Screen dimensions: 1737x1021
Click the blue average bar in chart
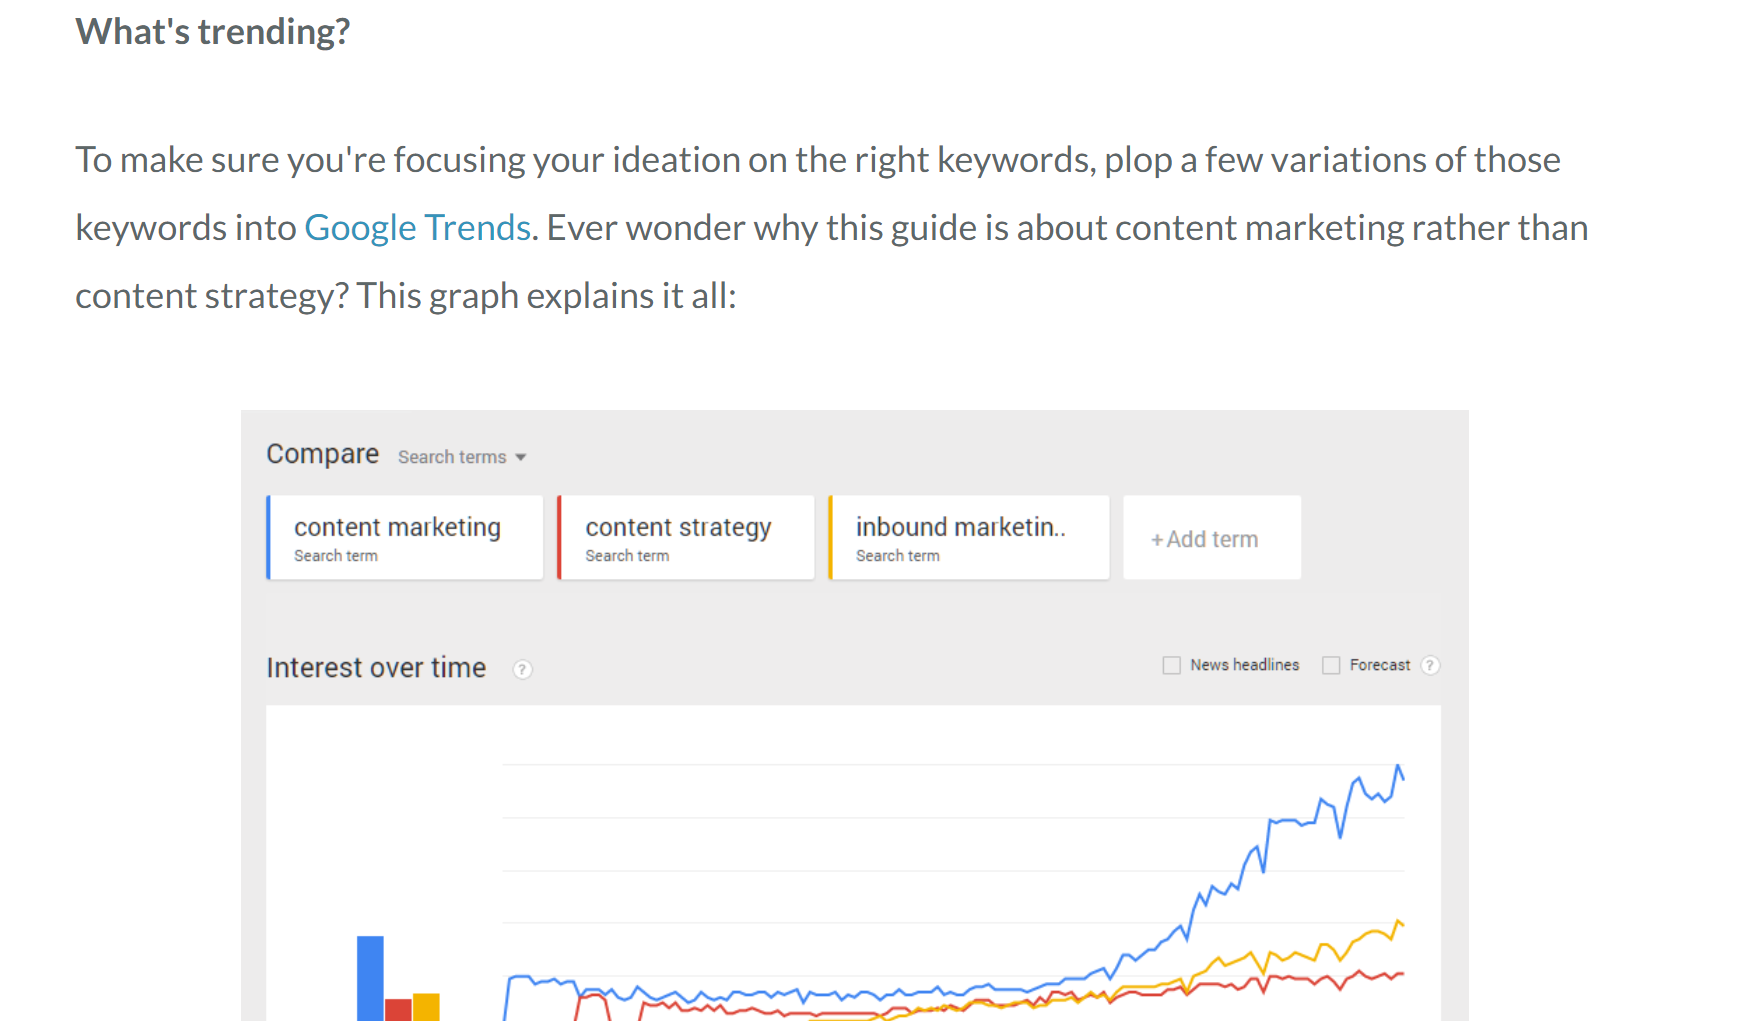tap(370, 978)
